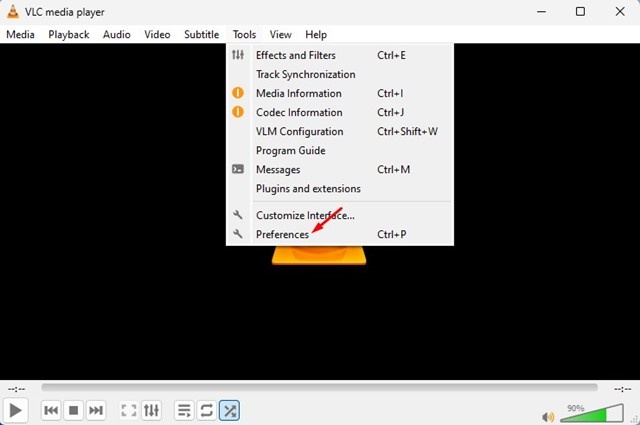Toggle the playlist view icon
The image size is (640, 425).
click(x=184, y=410)
